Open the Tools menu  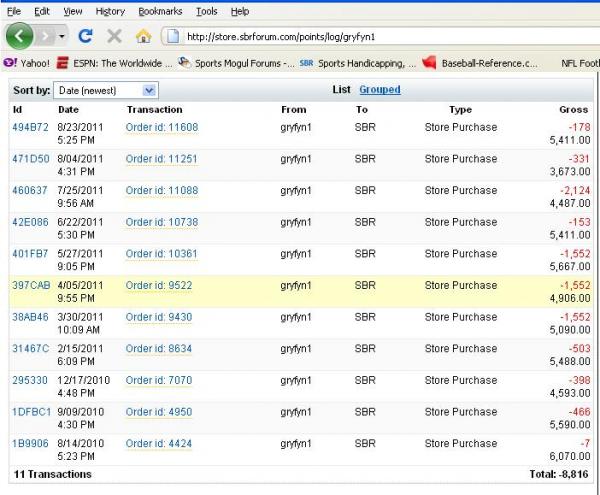[x=207, y=11]
